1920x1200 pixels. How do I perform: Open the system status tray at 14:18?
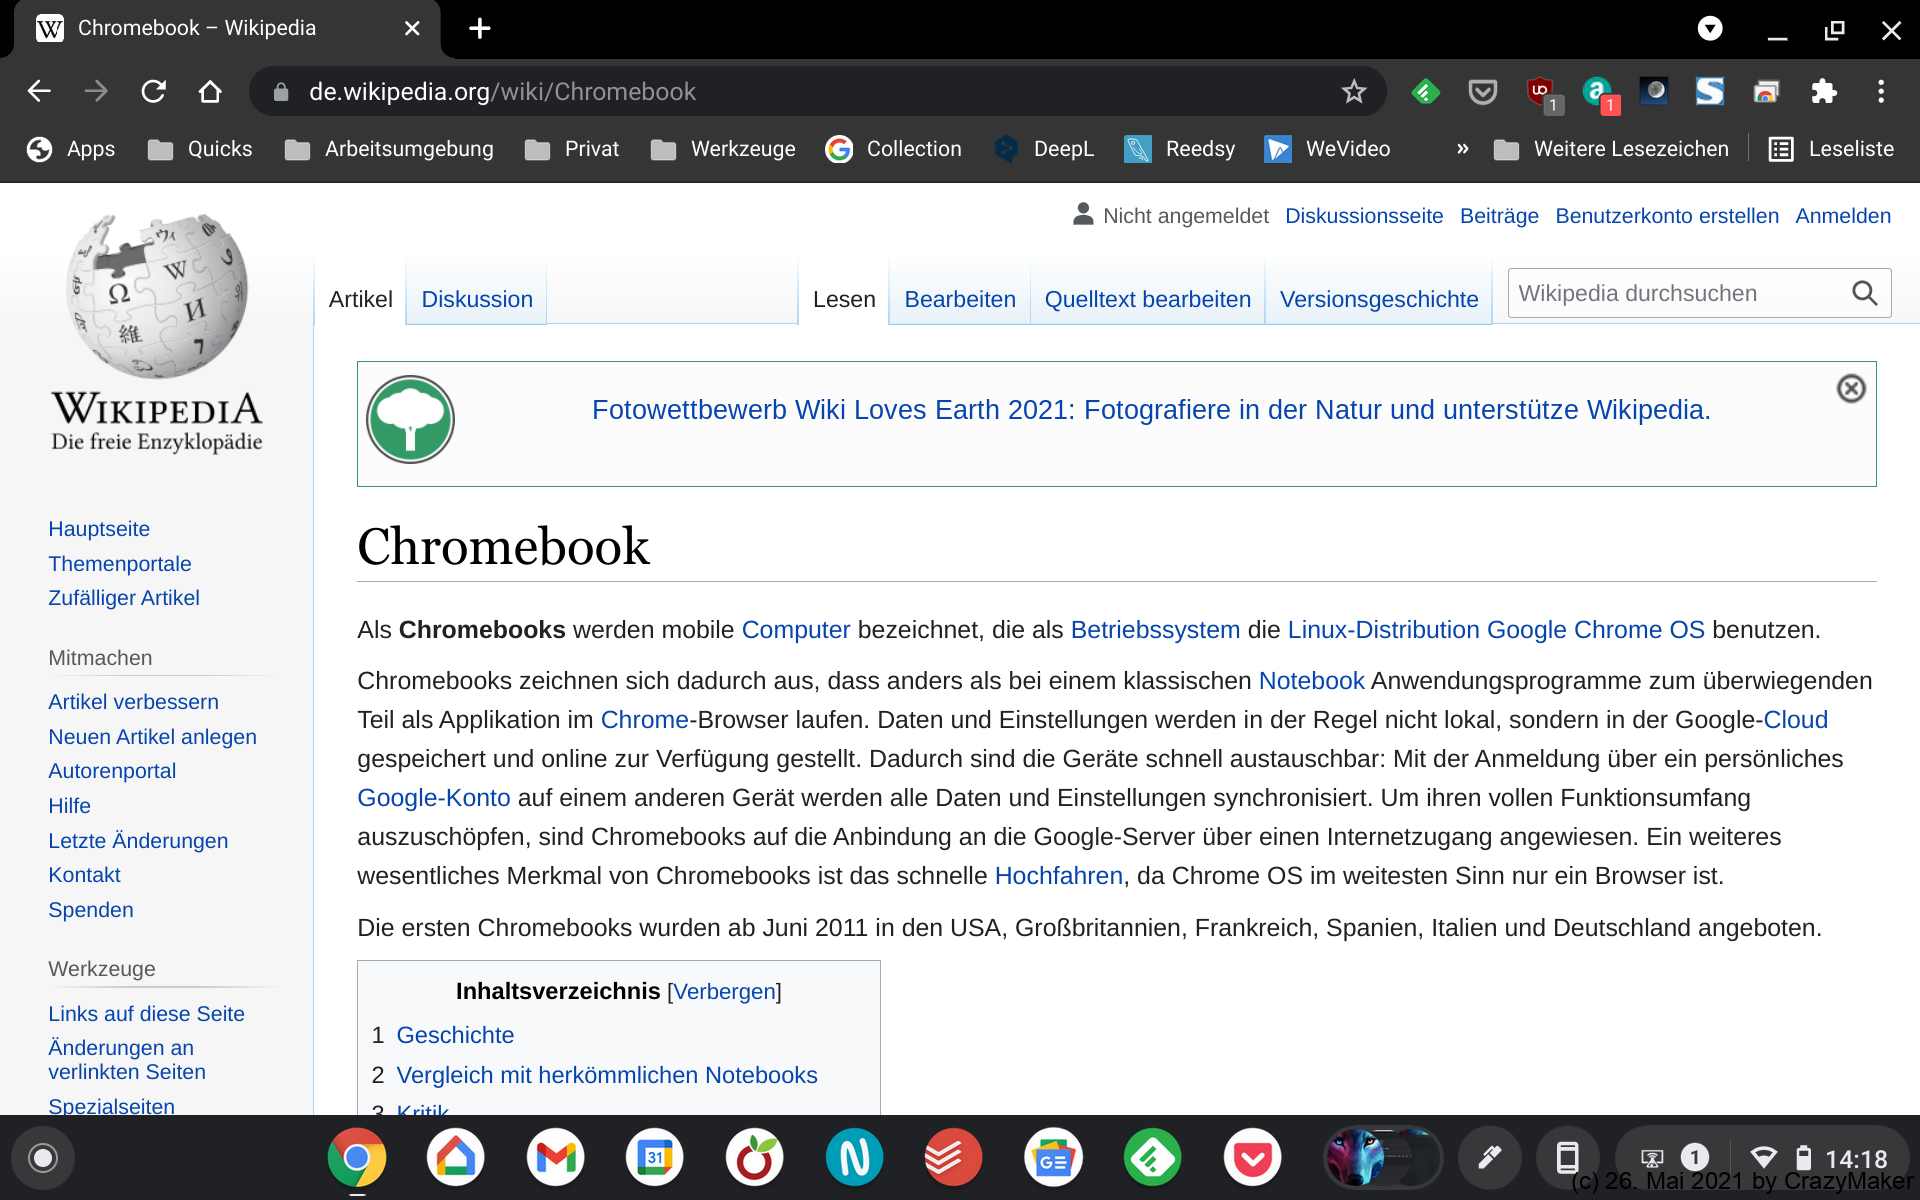point(1819,1158)
